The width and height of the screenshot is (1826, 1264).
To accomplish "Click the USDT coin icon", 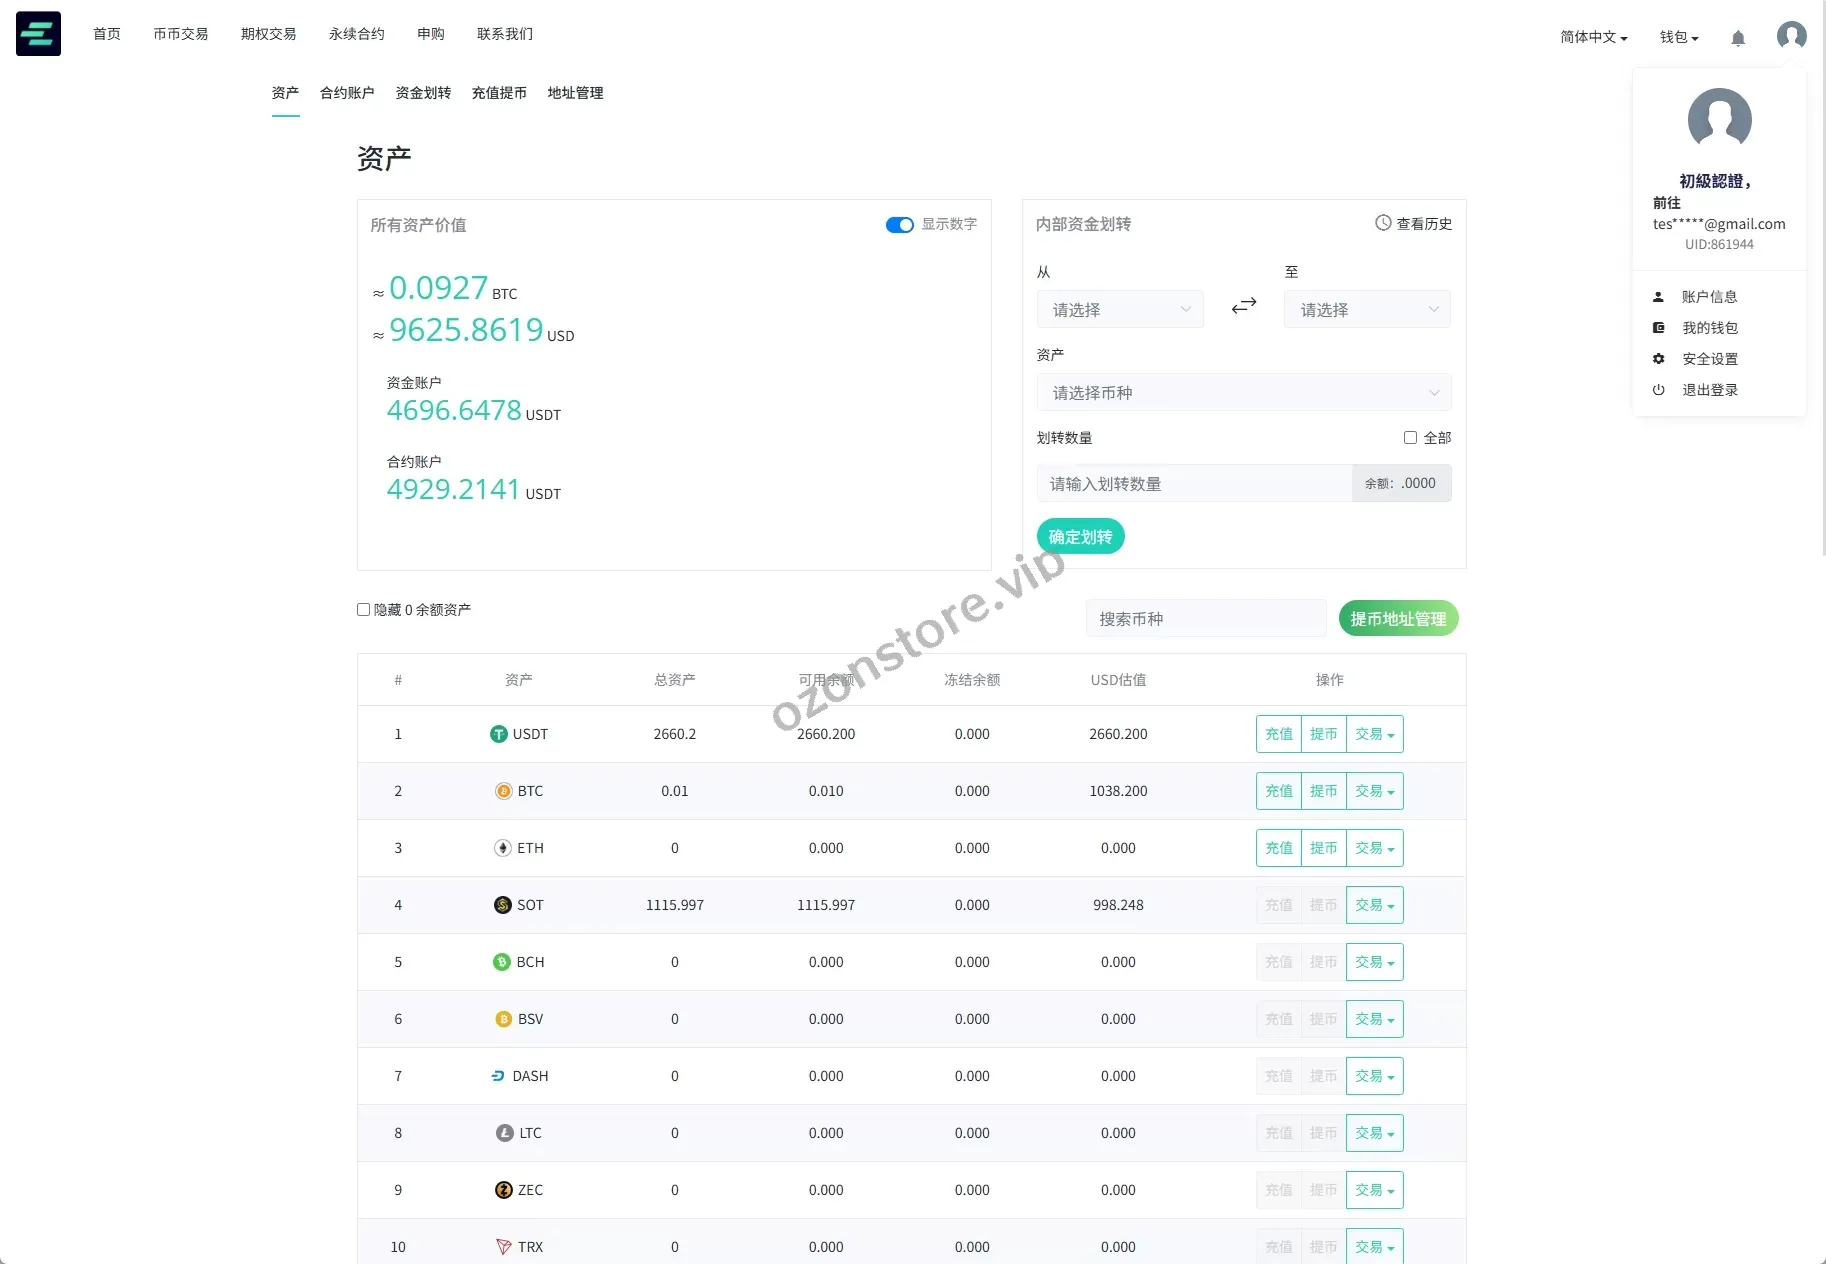I will [x=498, y=734].
